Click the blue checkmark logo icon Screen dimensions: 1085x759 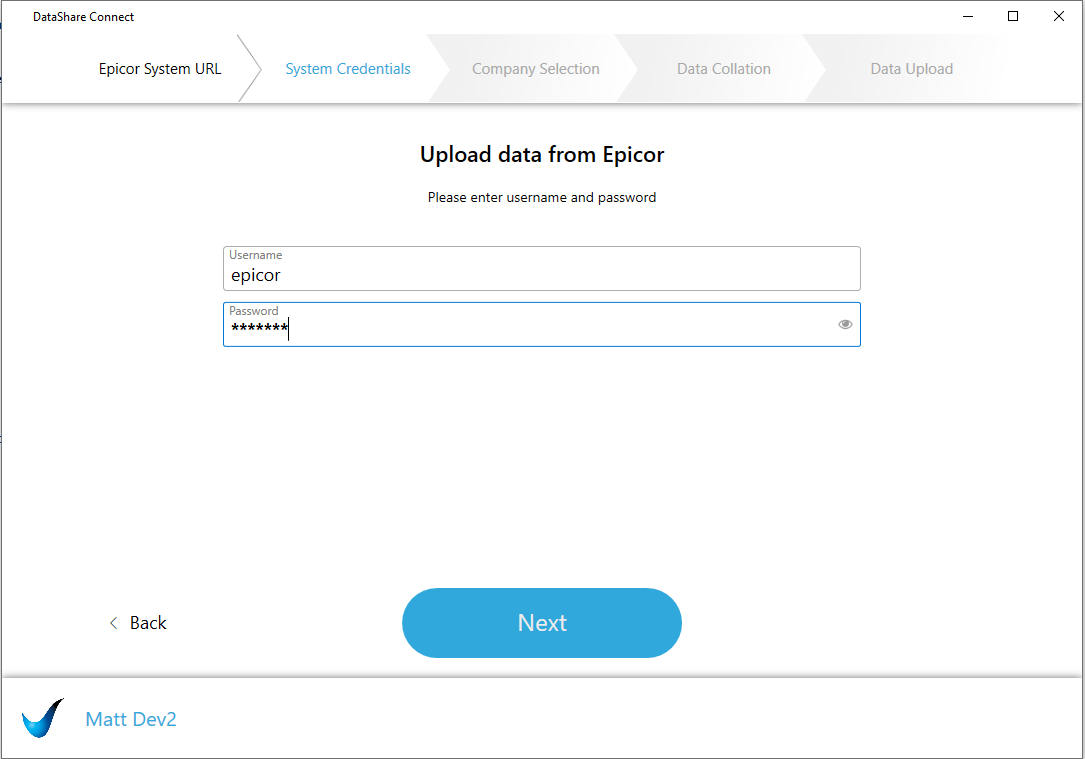43,718
